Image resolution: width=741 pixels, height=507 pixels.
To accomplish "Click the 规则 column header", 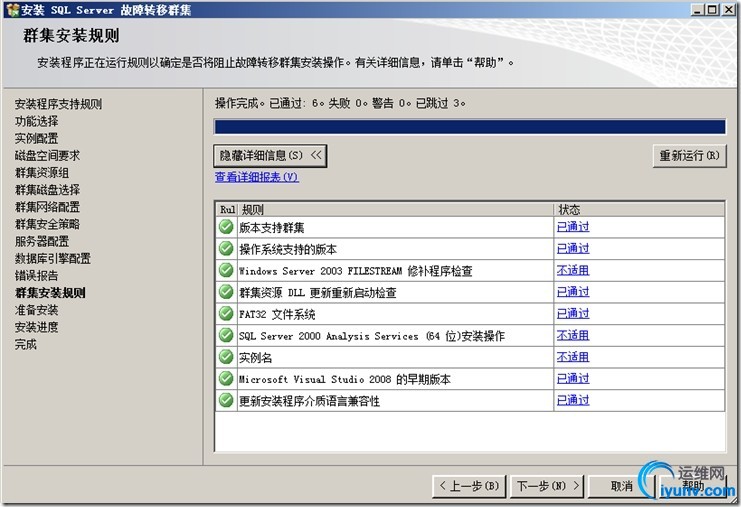I will coord(396,210).
